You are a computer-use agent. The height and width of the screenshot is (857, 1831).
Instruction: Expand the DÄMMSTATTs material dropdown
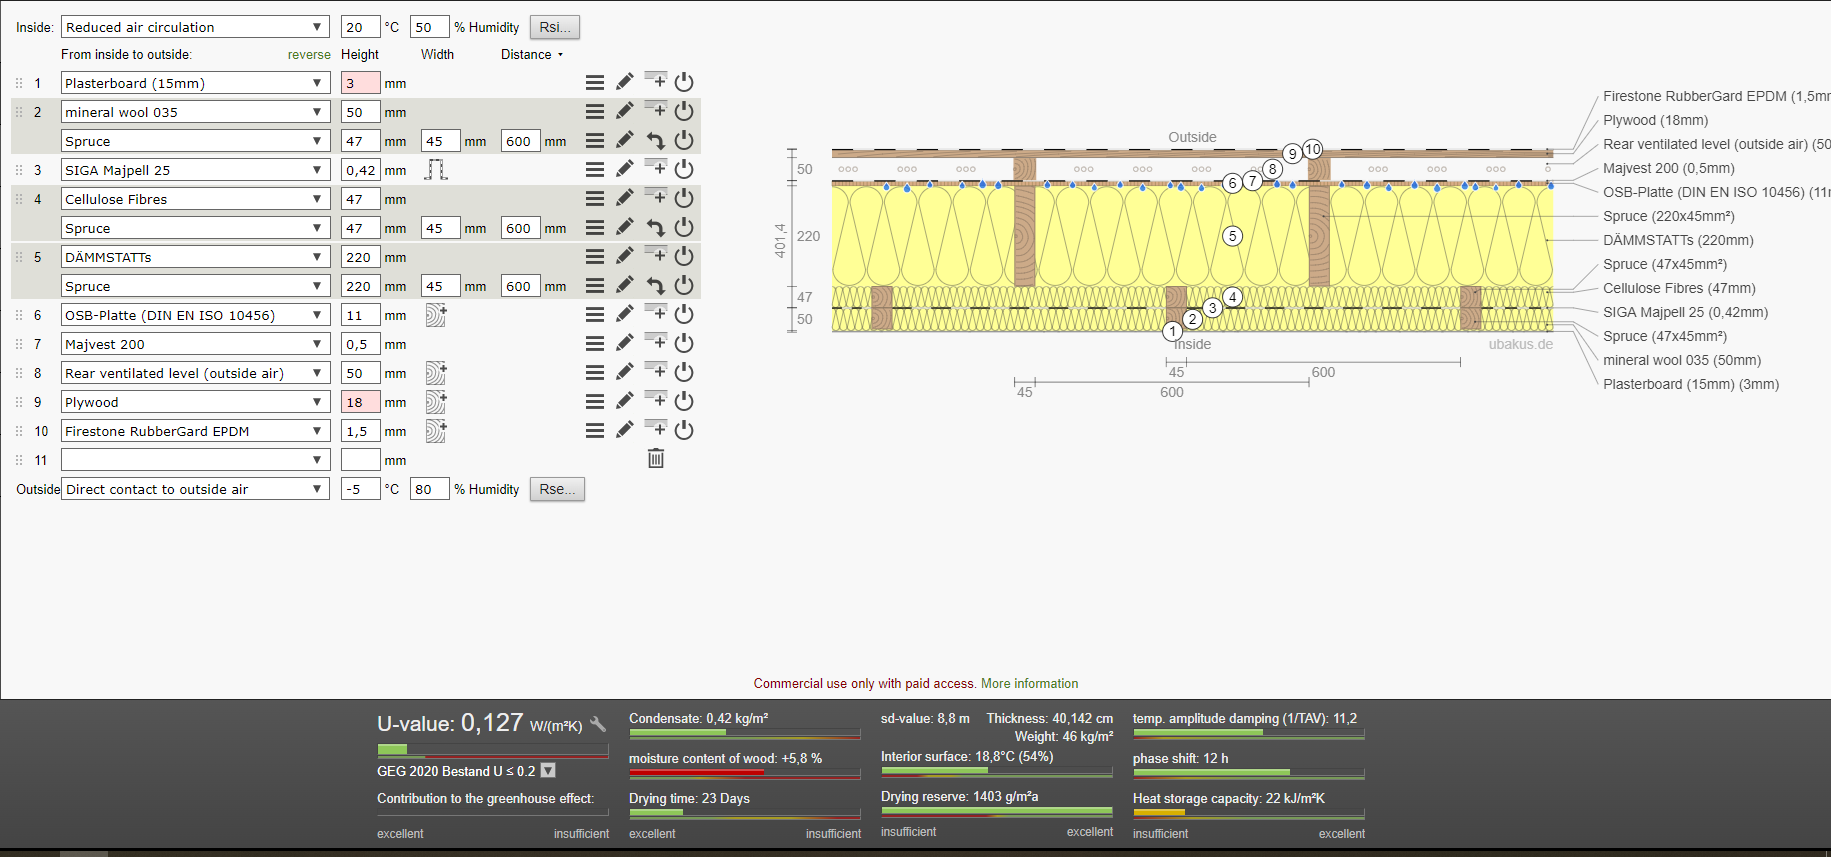tap(196, 257)
